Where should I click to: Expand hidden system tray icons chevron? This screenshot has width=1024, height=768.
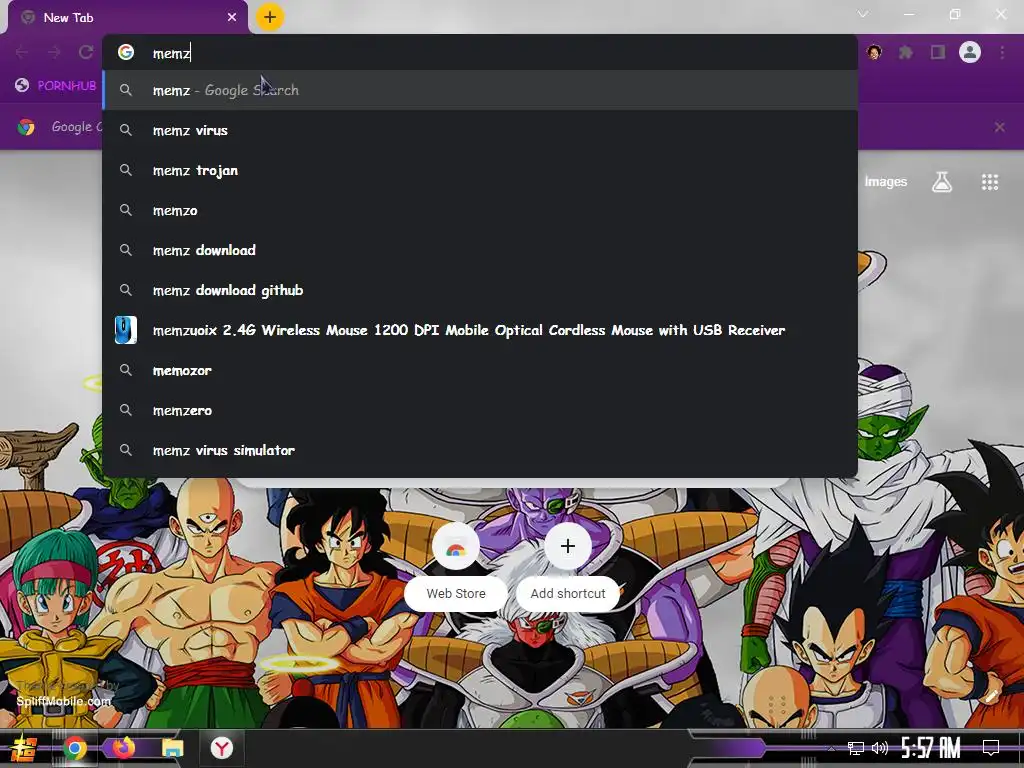click(x=831, y=748)
